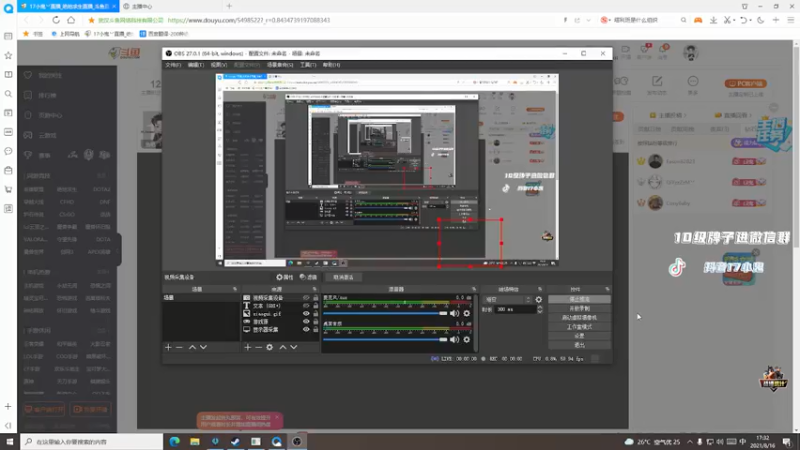The height and width of the screenshot is (450, 800).
Task: Open the 视图 menu in OBS
Action: (218, 65)
